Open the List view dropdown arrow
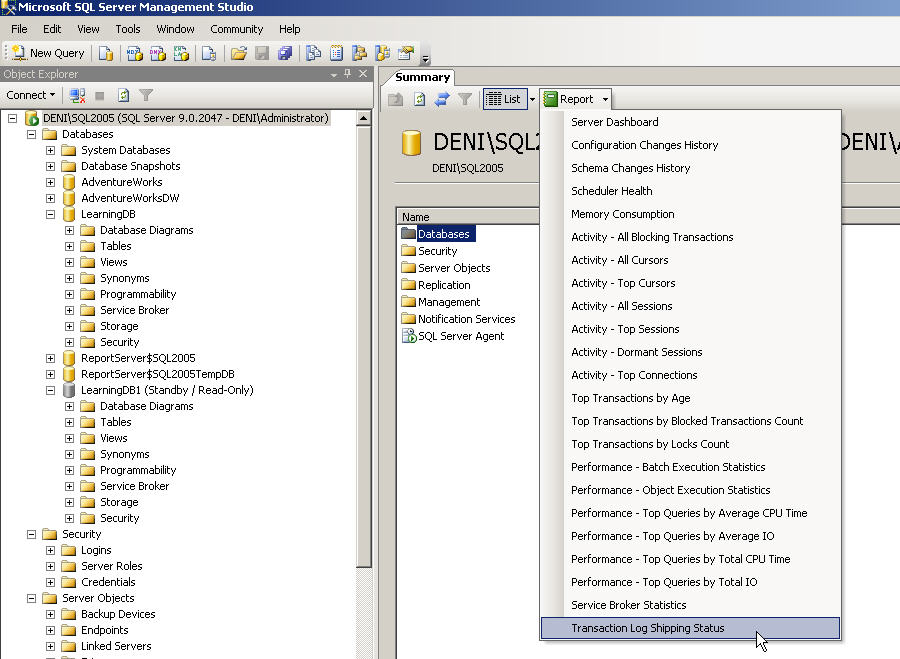The image size is (900, 659). (x=532, y=99)
